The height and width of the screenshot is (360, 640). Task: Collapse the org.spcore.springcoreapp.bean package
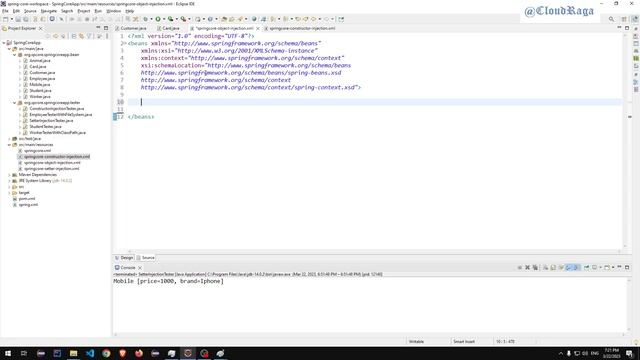click(x=15, y=55)
